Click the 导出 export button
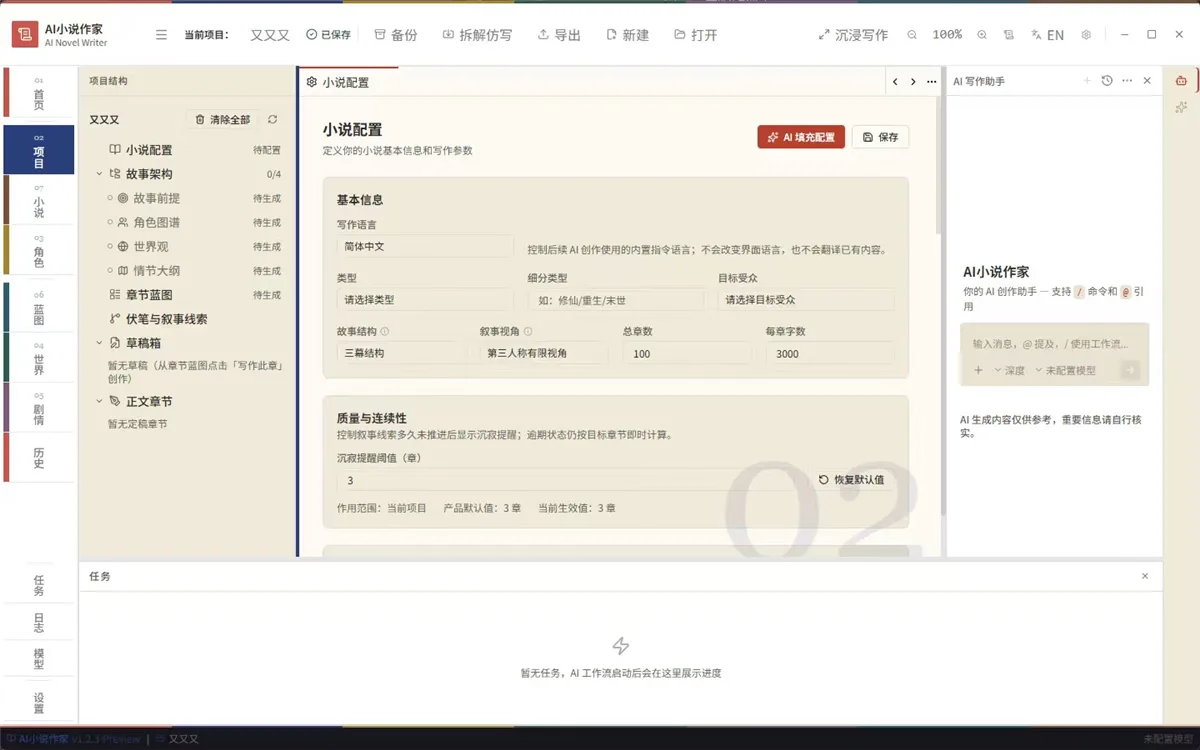 559,35
